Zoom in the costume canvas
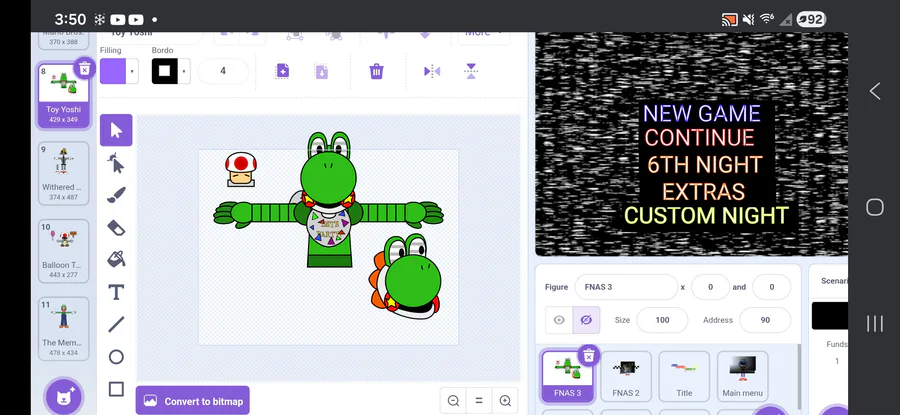Image resolution: width=900 pixels, height=415 pixels. (x=505, y=401)
